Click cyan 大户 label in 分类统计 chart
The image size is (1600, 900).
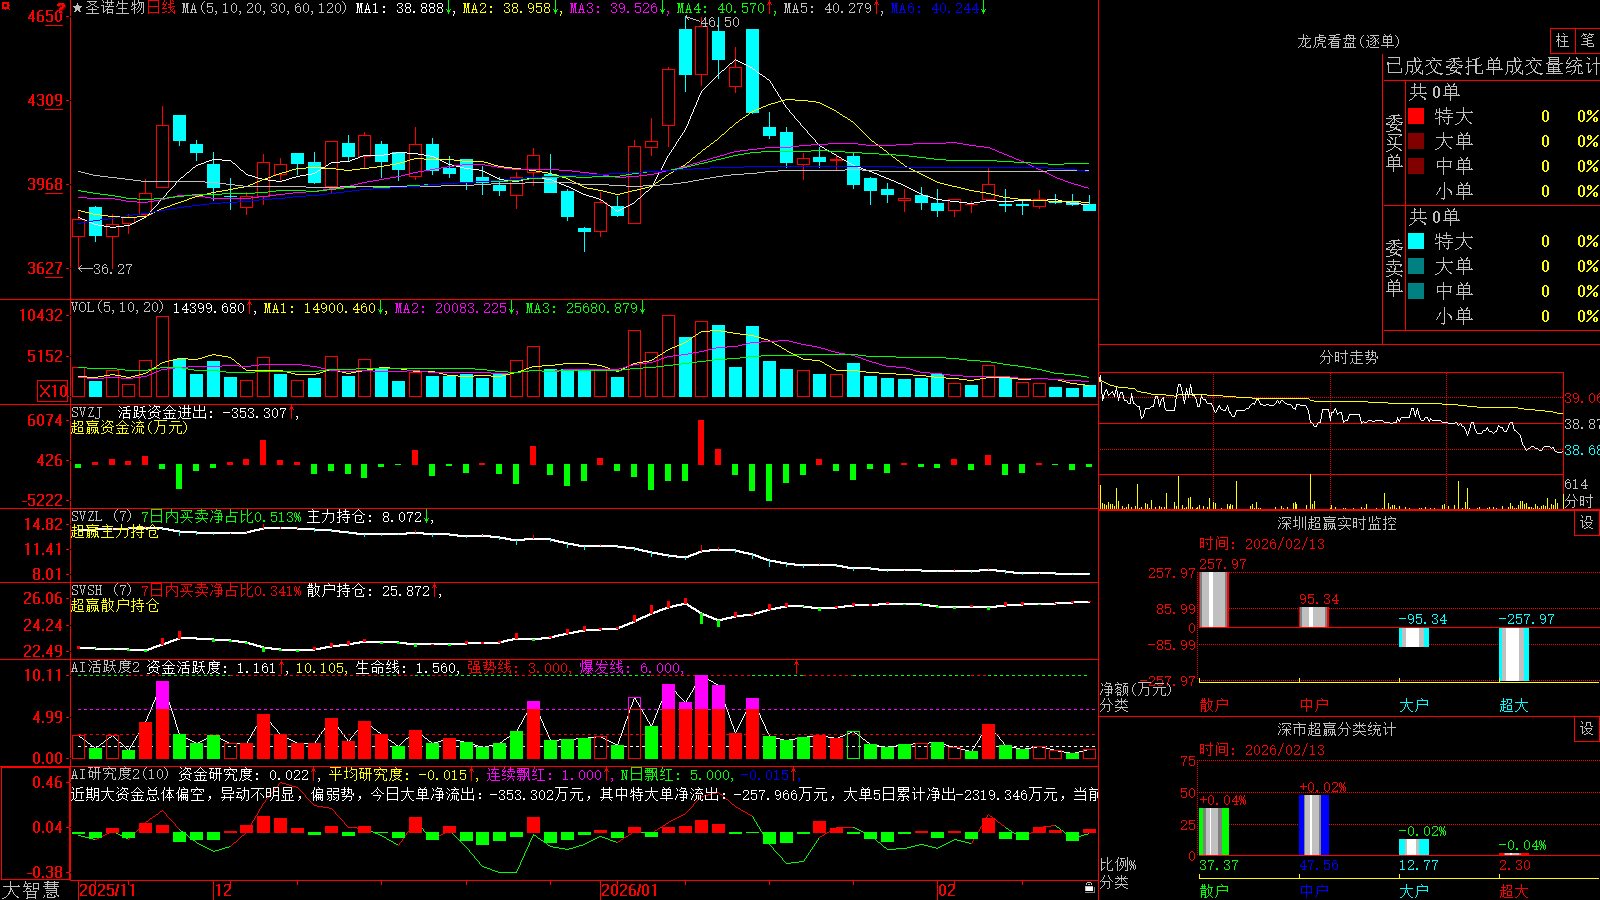1414,890
